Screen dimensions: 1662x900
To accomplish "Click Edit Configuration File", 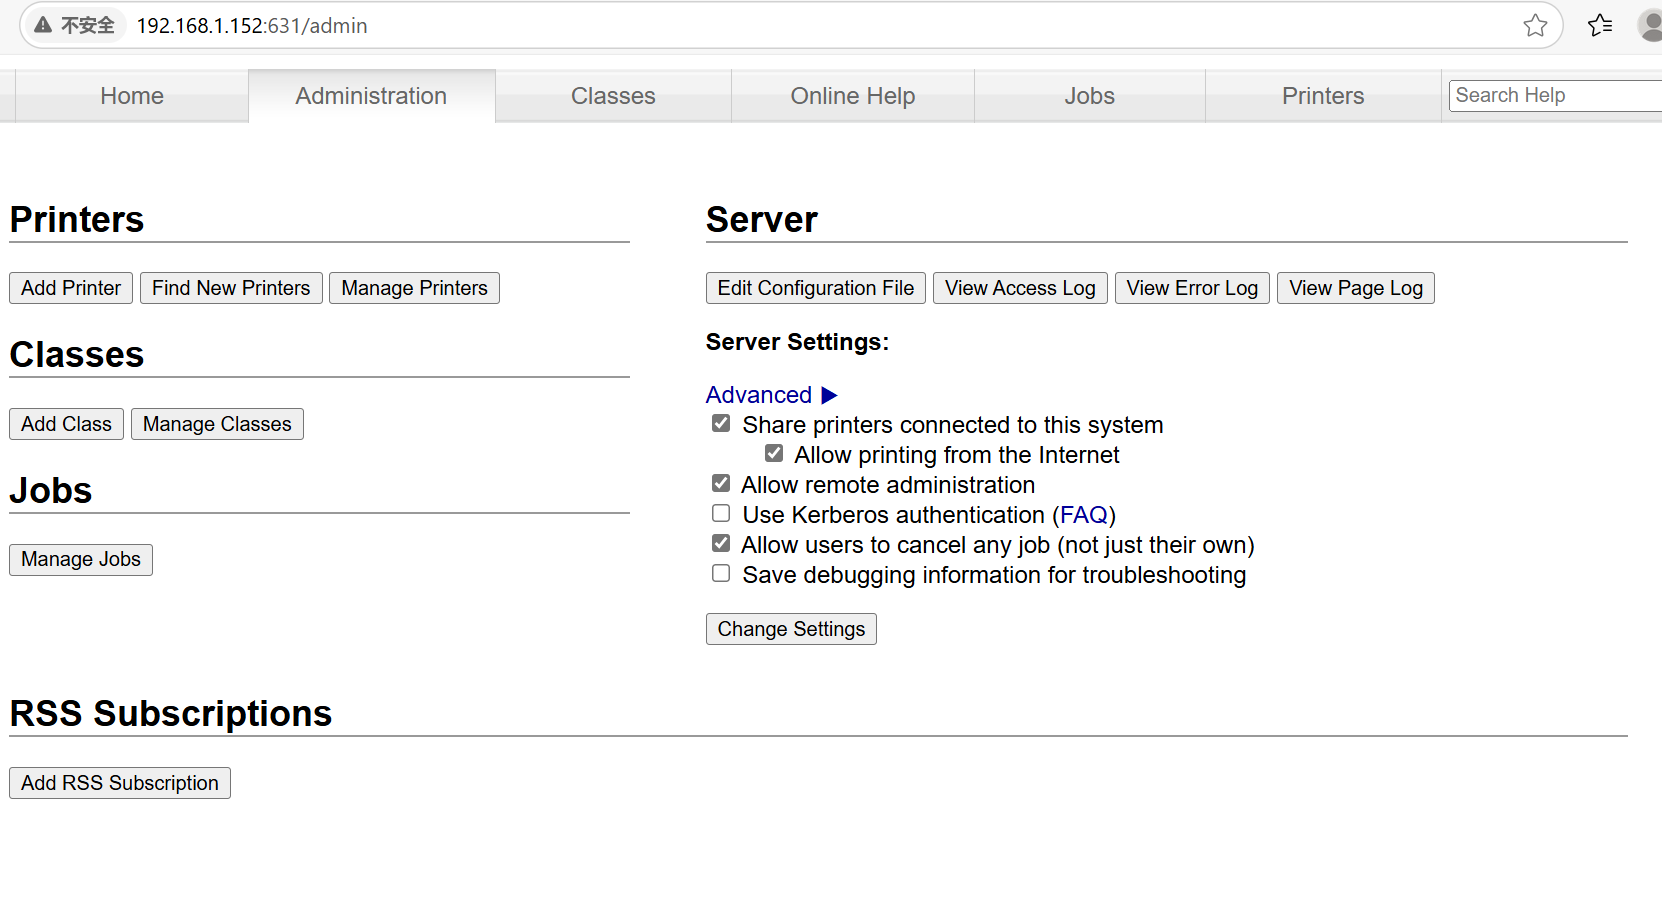I will (x=815, y=288).
